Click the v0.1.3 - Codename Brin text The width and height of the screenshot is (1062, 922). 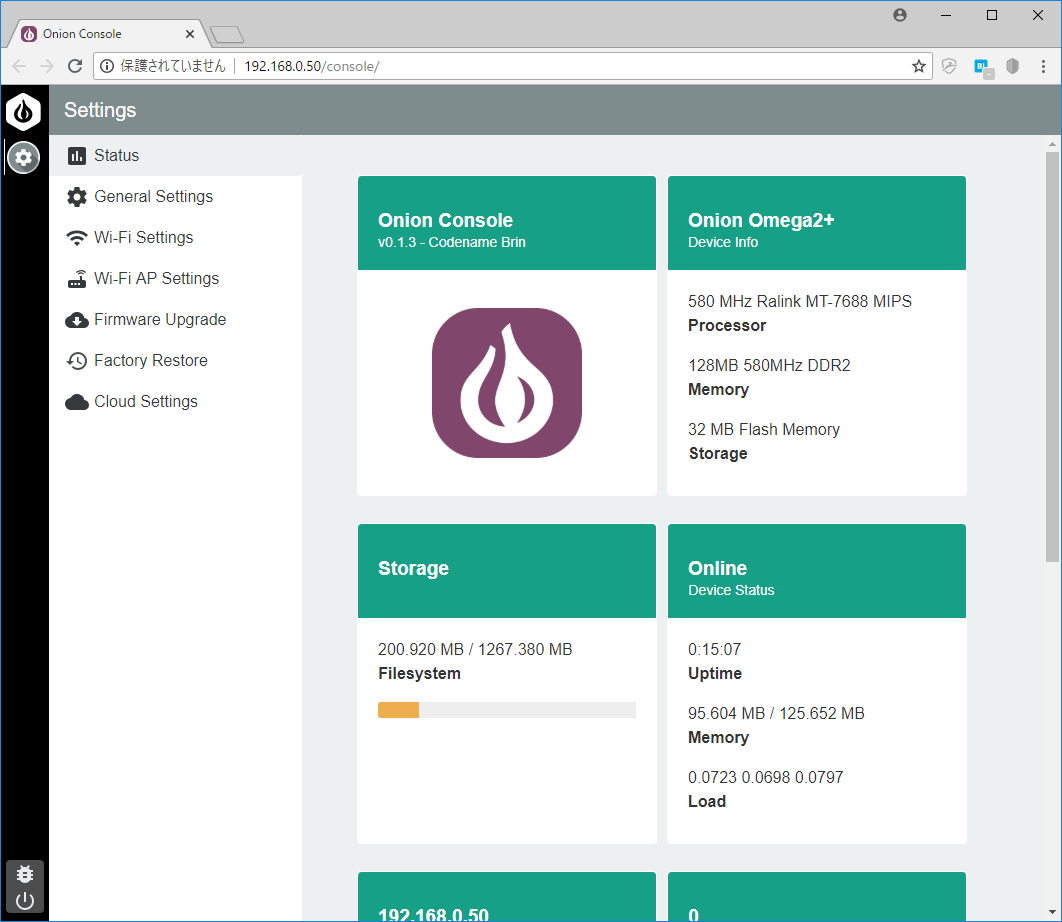[452, 243]
